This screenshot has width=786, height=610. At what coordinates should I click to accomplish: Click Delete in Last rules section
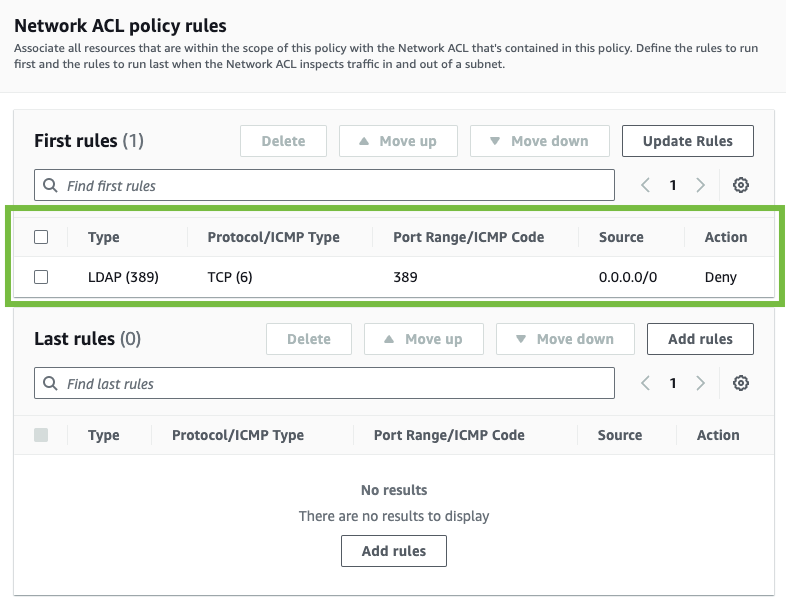click(309, 339)
